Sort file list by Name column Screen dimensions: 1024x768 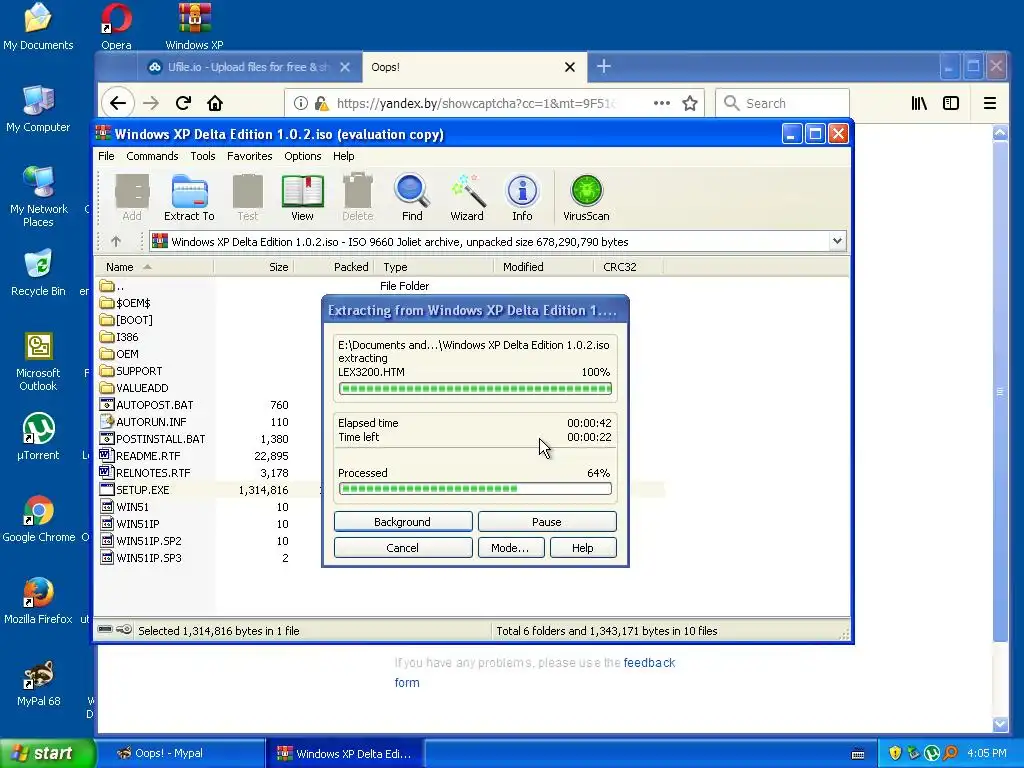point(154,266)
